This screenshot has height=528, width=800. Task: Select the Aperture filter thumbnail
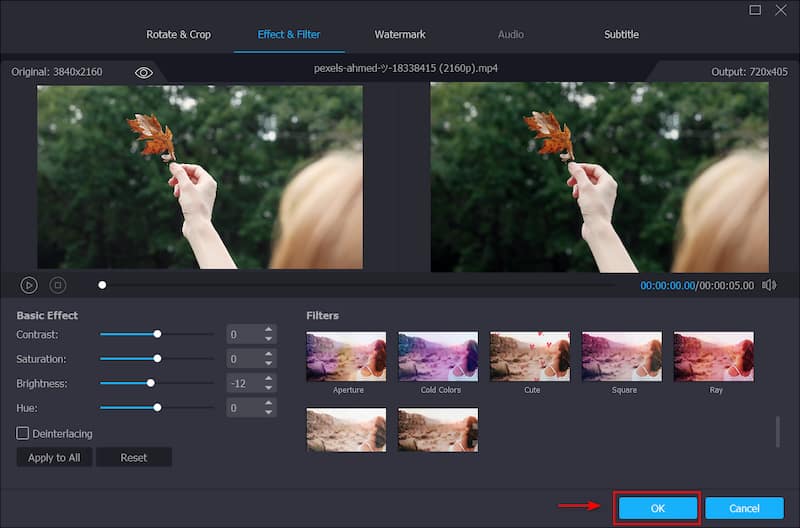[x=346, y=356]
